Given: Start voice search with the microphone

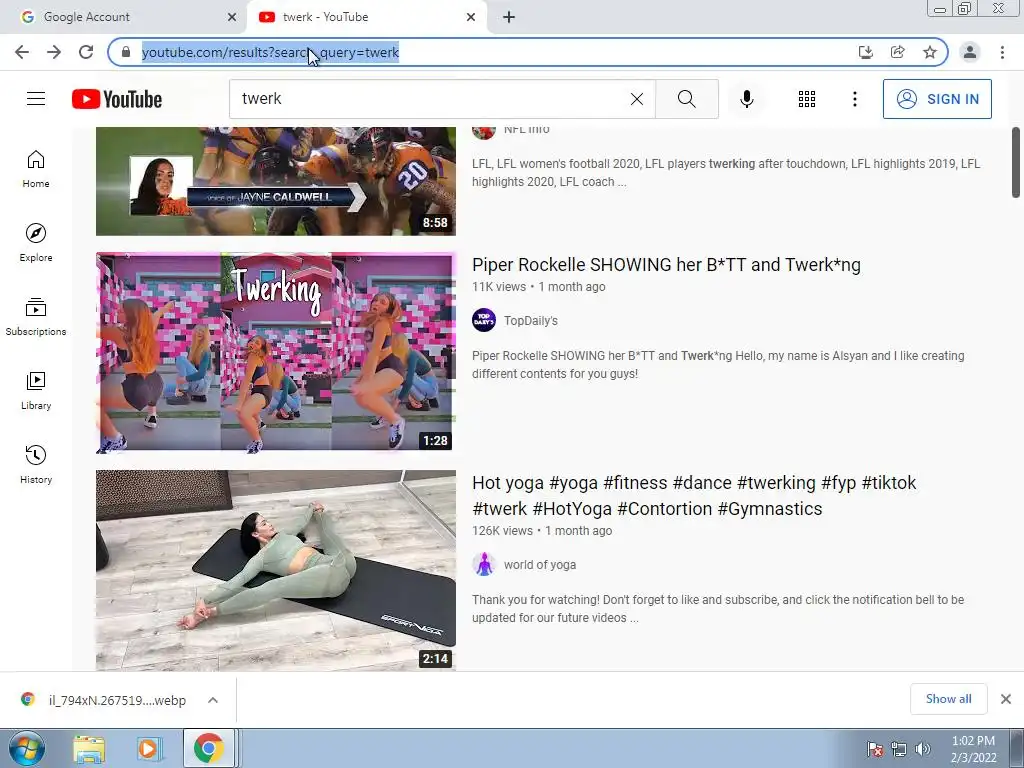Looking at the screenshot, I should pyautogui.click(x=747, y=99).
